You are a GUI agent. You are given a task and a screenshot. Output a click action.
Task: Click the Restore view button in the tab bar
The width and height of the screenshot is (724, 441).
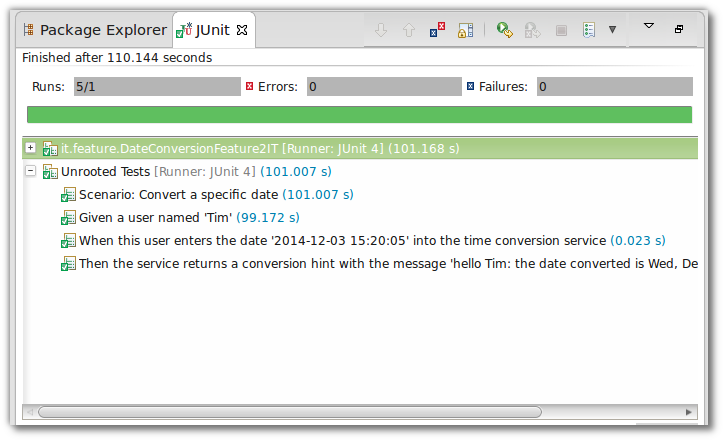pyautogui.click(x=679, y=29)
